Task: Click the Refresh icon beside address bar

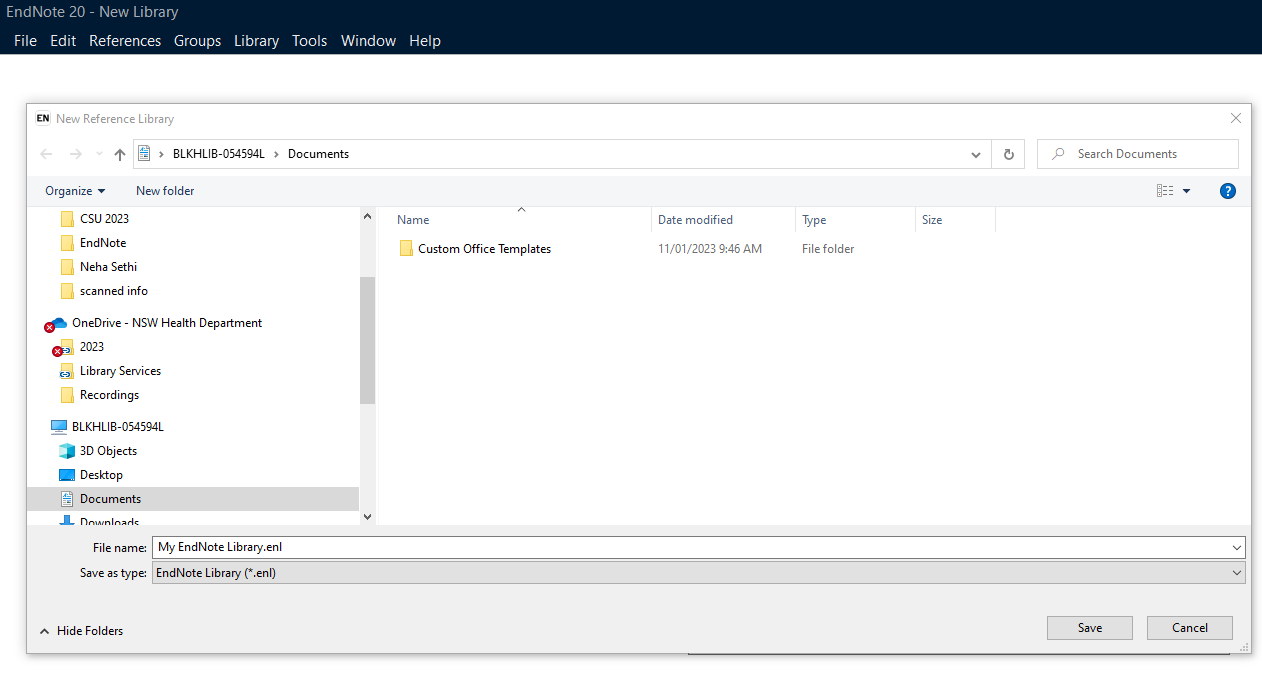Action: (1008, 154)
